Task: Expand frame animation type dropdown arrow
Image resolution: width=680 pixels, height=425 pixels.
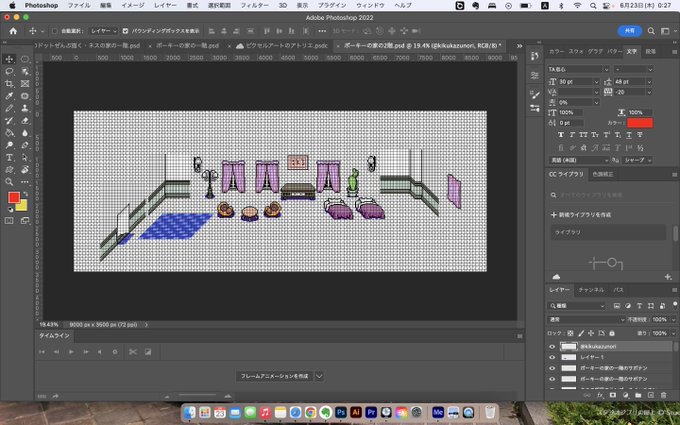Action: pos(319,376)
